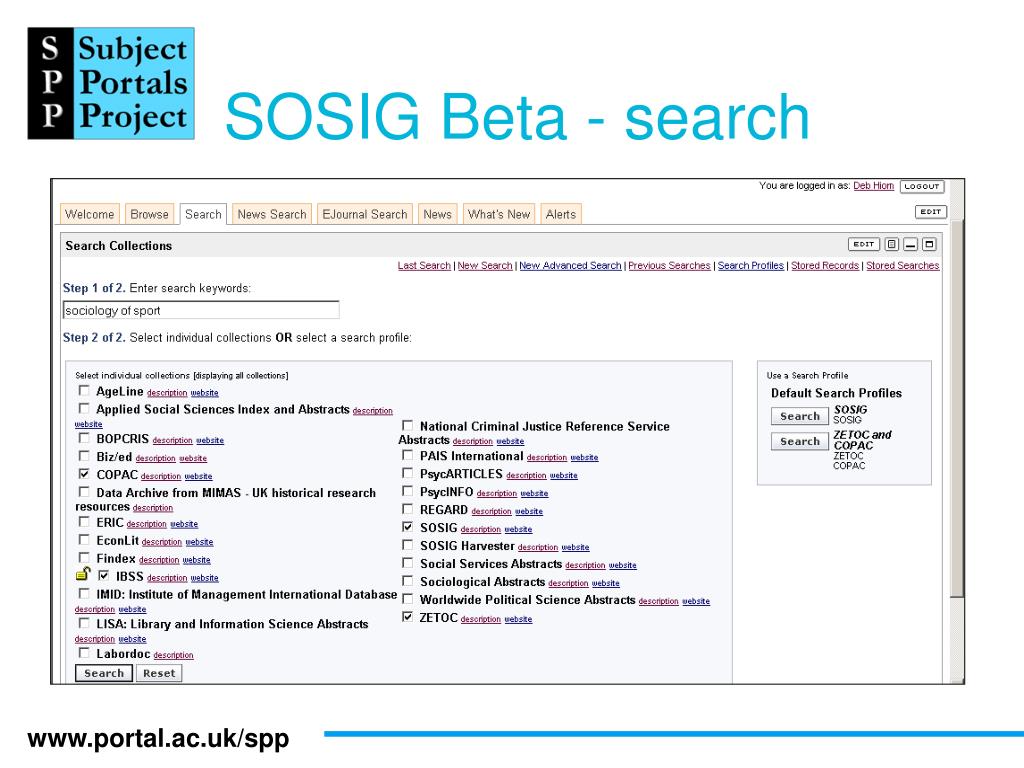Tick the AgeLine checkbox

pos(84,391)
